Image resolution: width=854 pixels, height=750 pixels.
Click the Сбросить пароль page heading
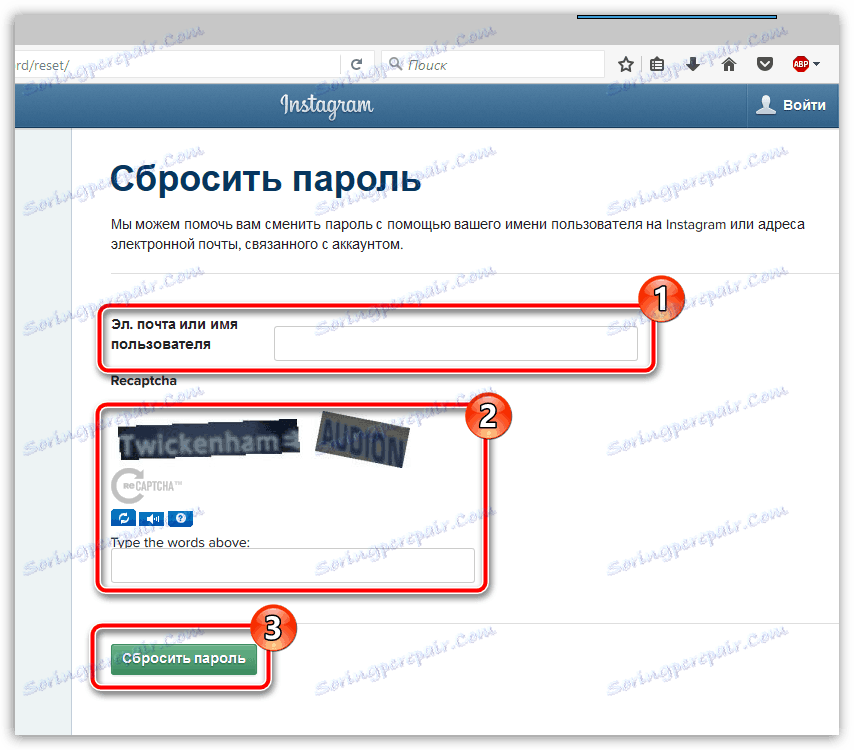265,179
